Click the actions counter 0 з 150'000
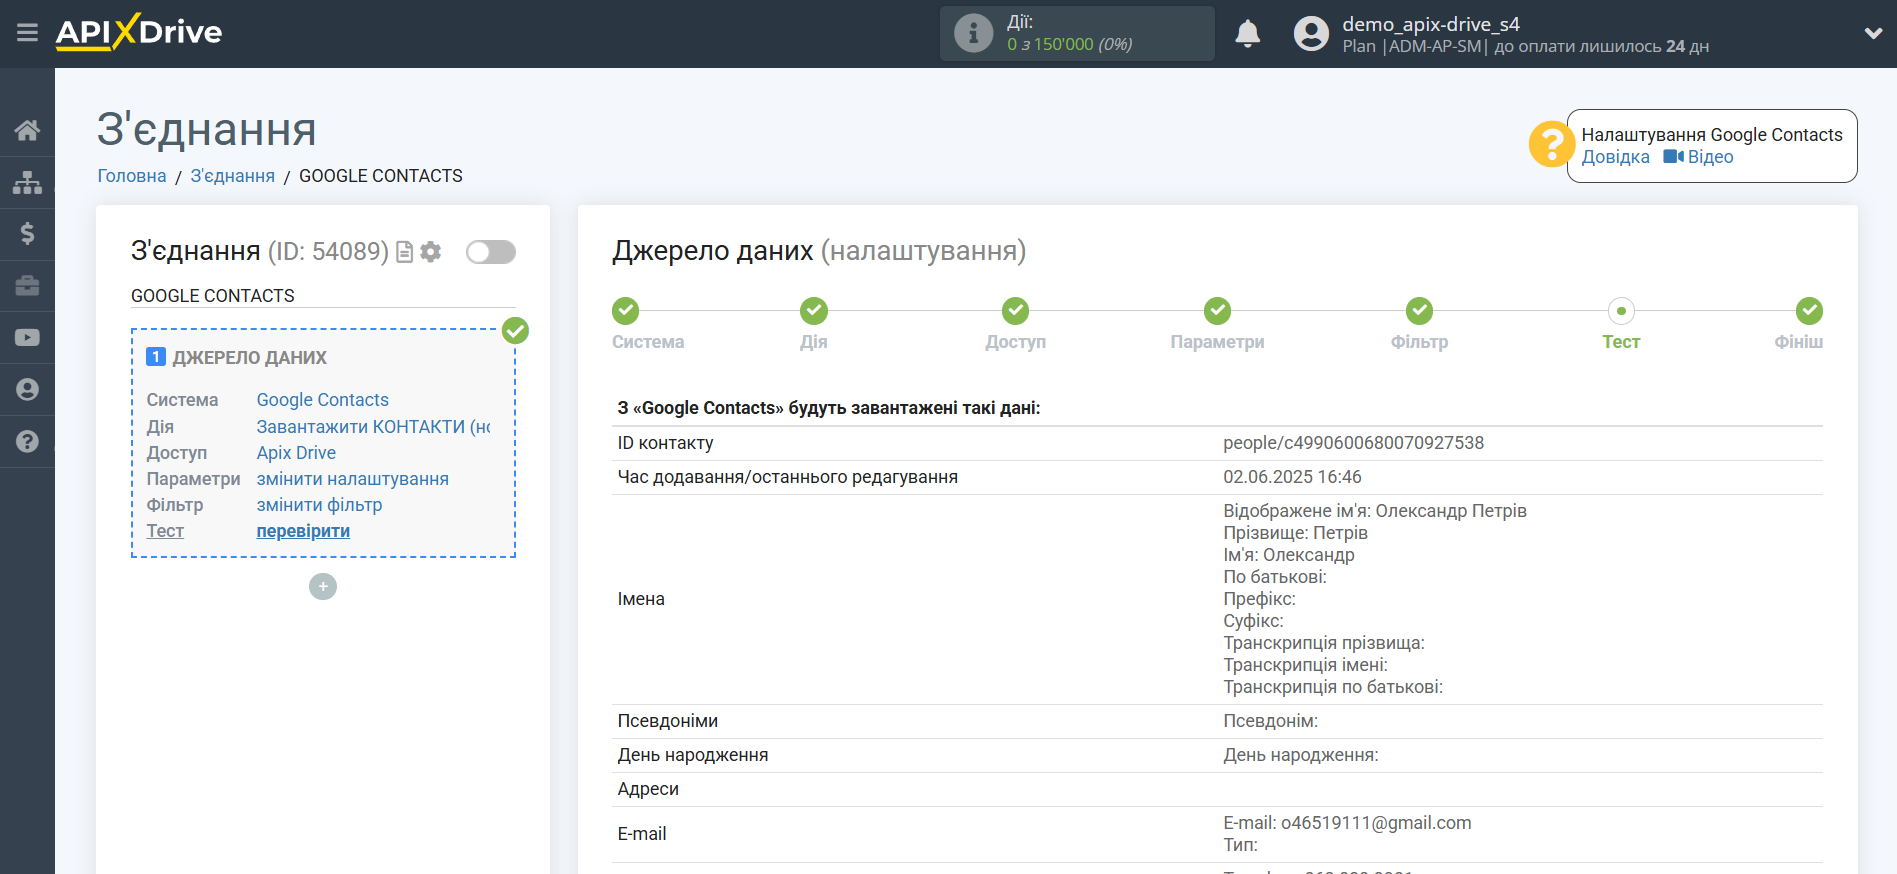The image size is (1897, 874). point(1069,45)
